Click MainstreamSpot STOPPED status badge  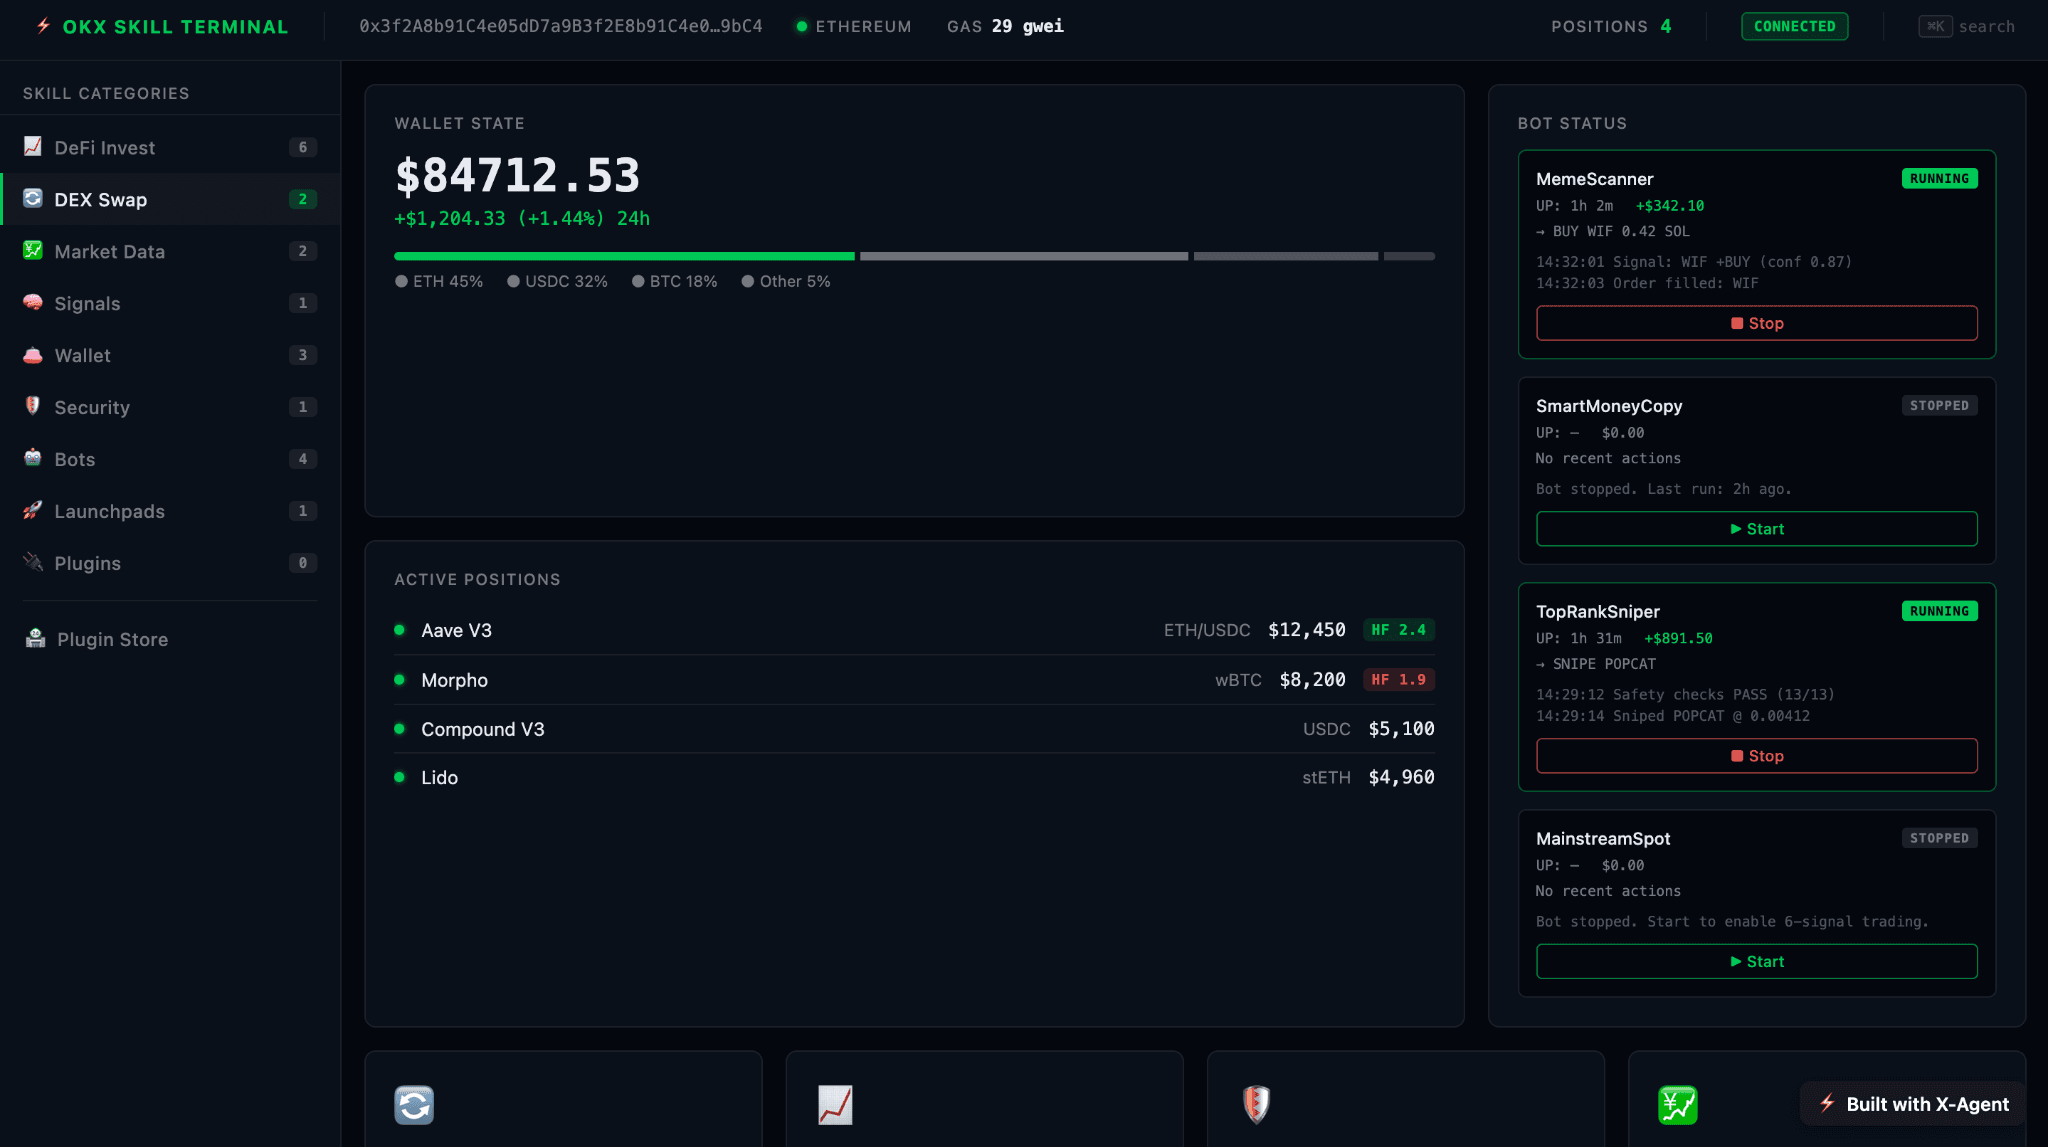coord(1939,838)
